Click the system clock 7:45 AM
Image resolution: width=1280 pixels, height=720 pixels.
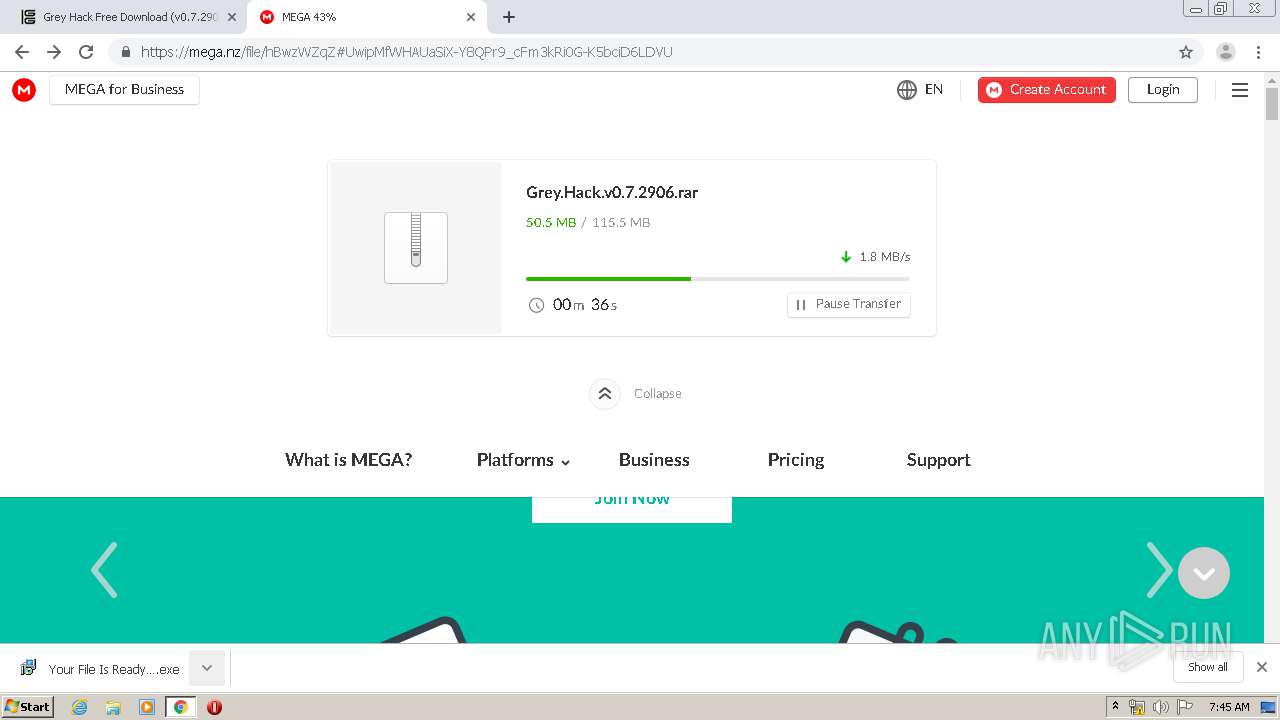coord(1229,707)
